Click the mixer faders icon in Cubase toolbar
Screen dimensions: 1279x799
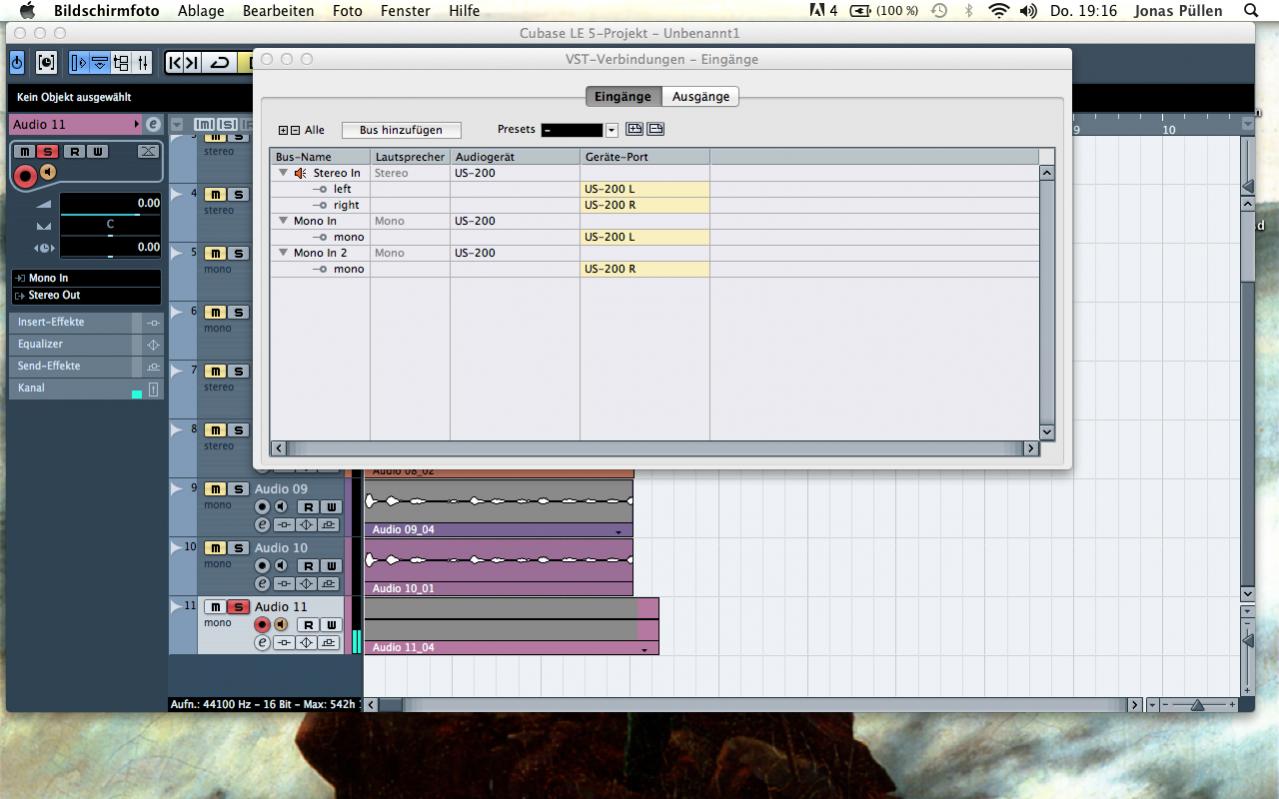point(143,63)
